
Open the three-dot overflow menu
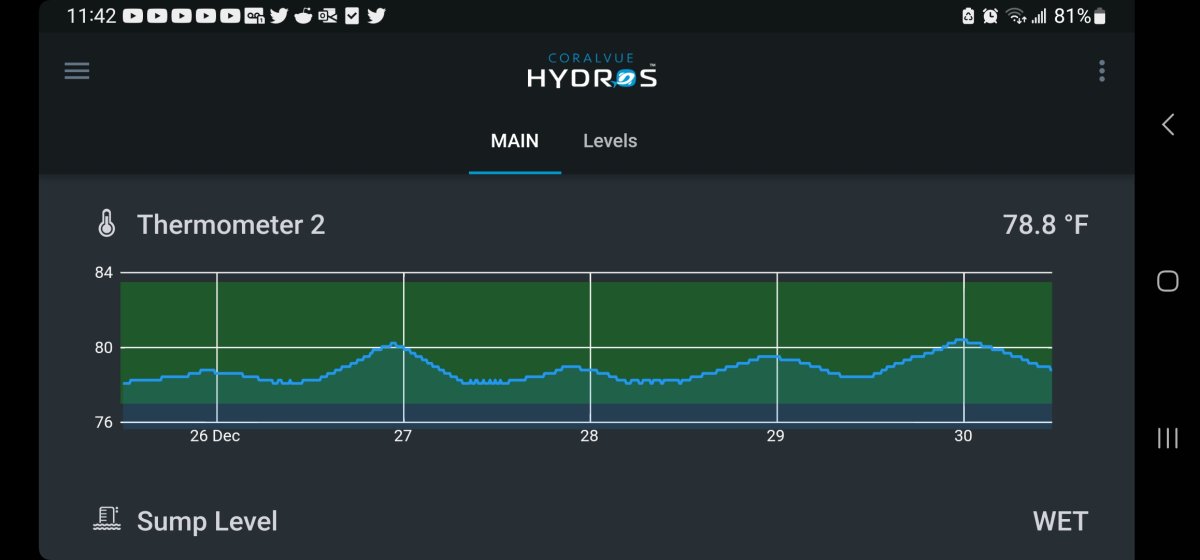coord(1101,71)
